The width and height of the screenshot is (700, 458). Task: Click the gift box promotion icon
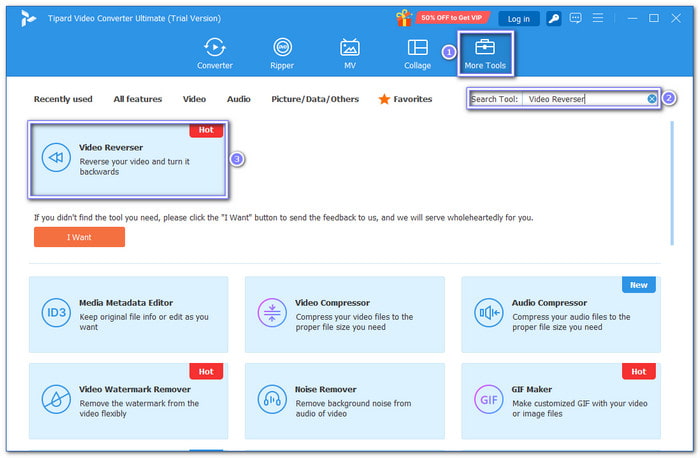pos(404,18)
